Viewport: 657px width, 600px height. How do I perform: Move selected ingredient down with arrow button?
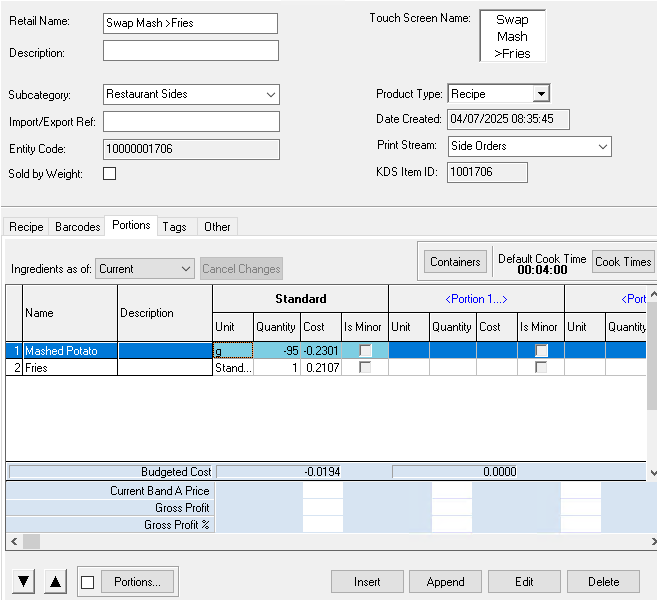(25, 582)
